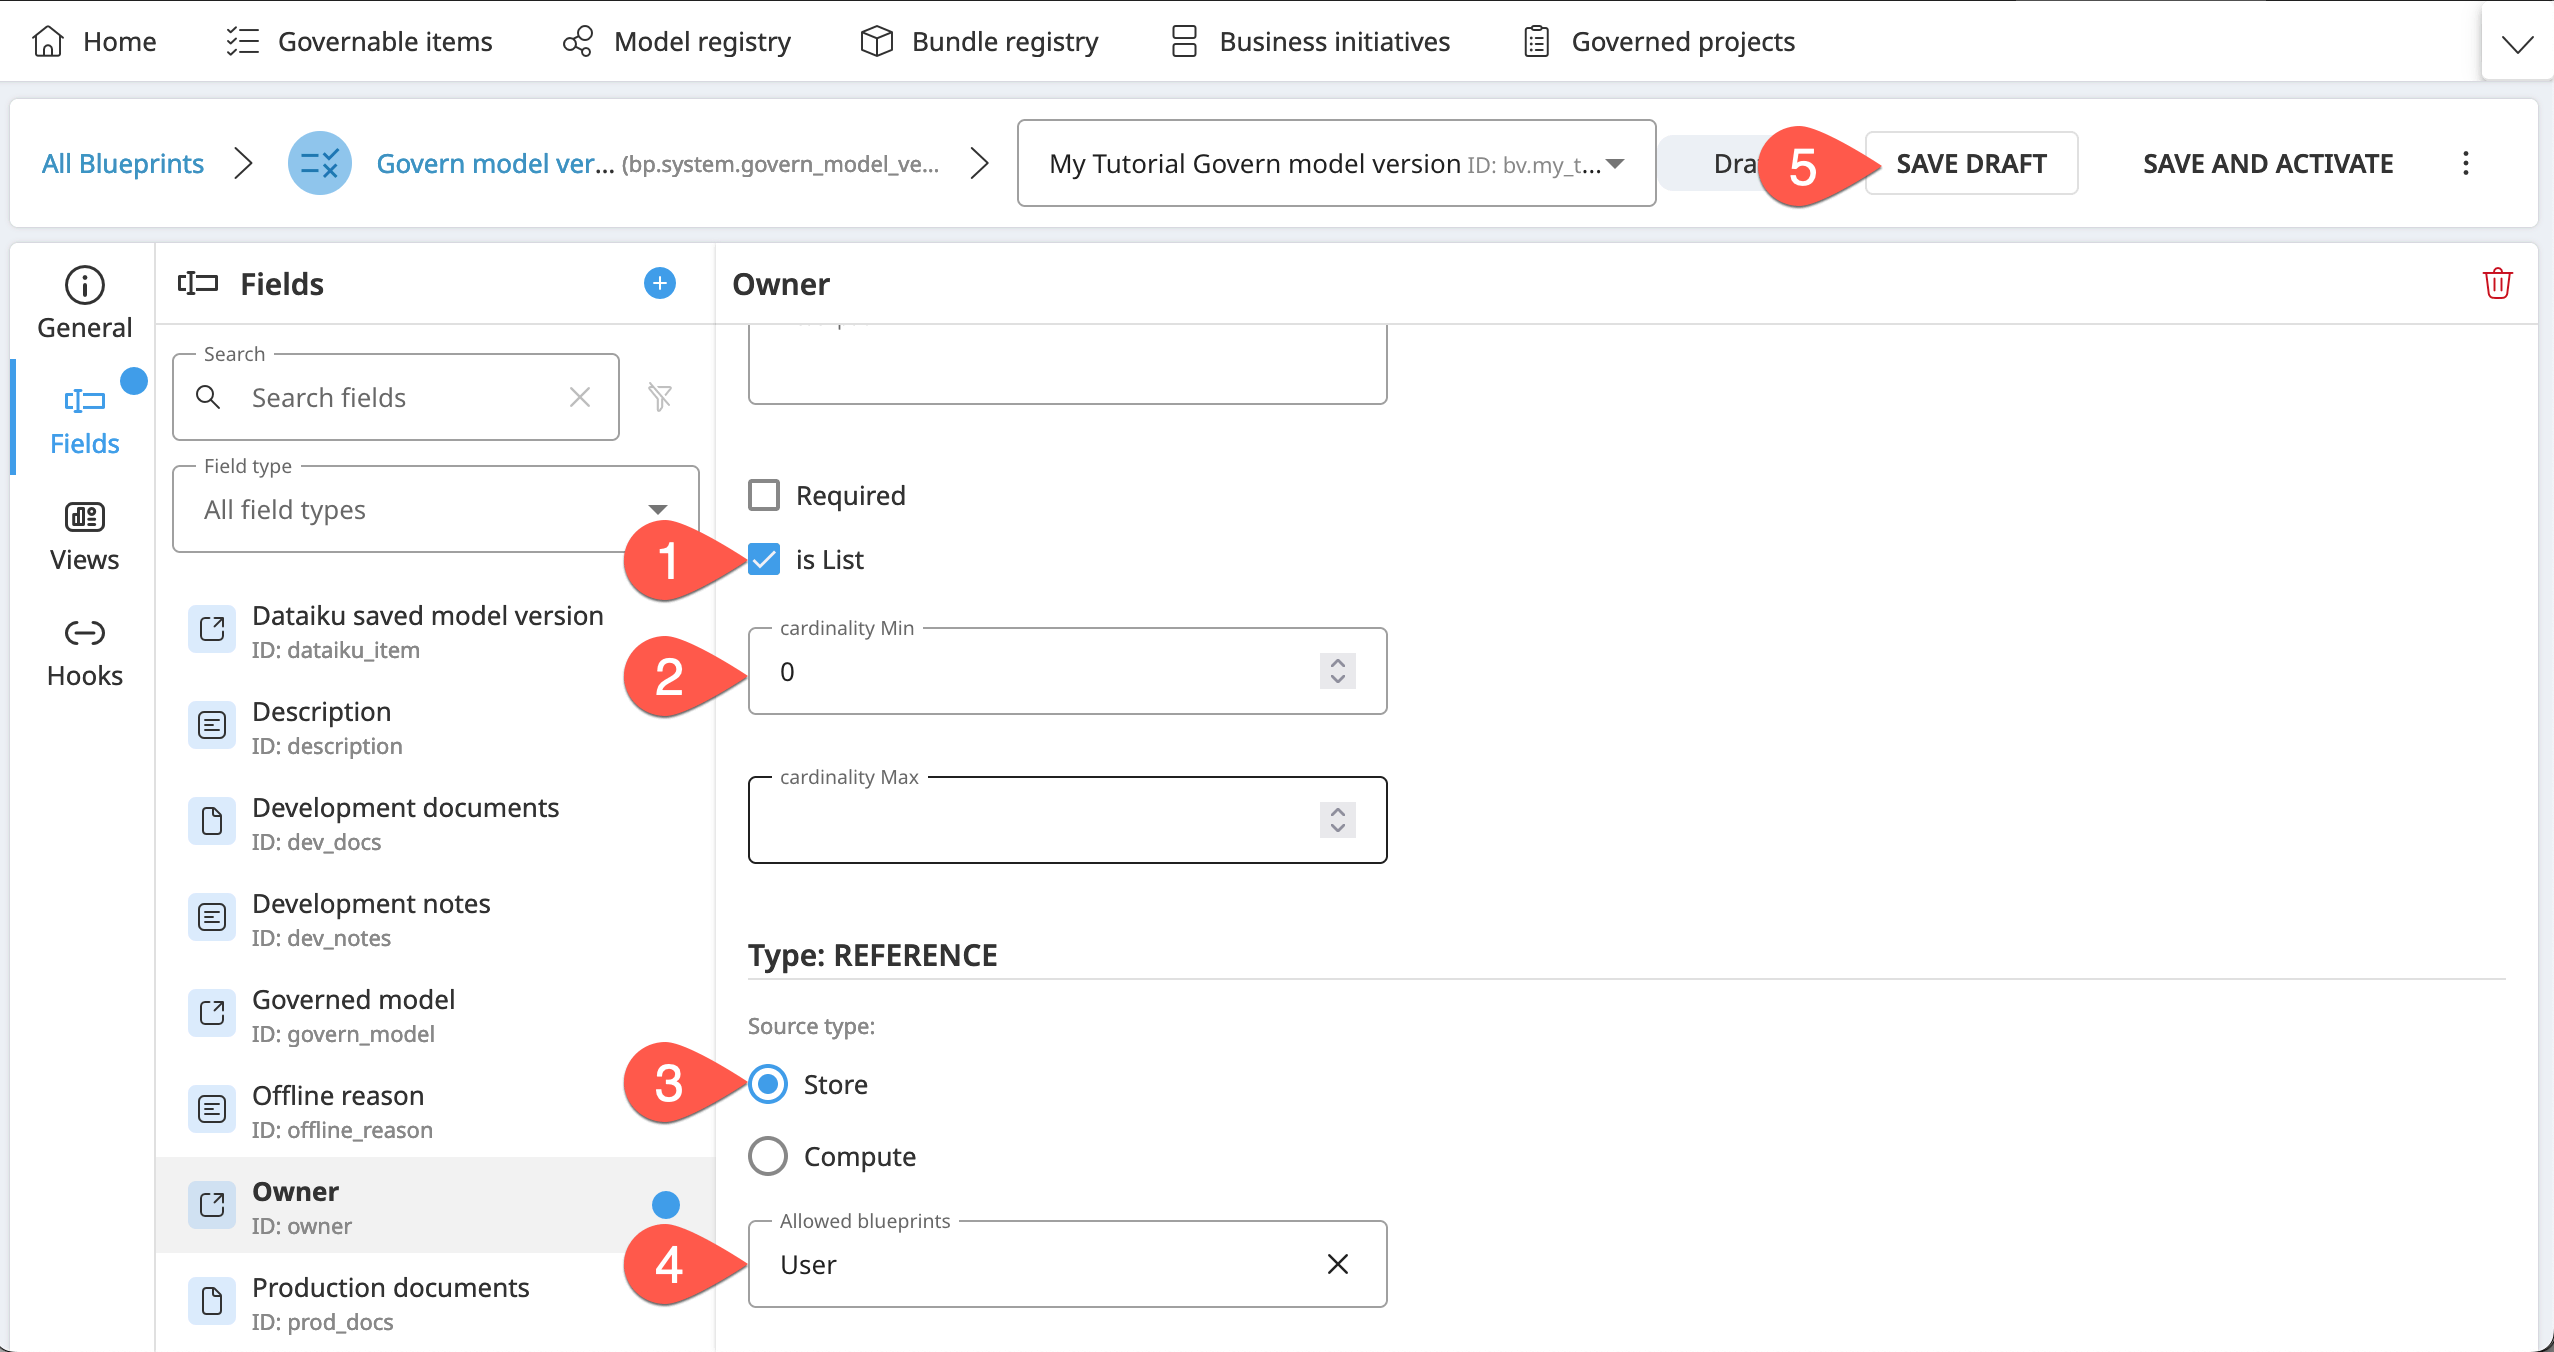This screenshot has width=2554, height=1352.
Task: Go to Business initiatives page
Action: coord(1310,41)
